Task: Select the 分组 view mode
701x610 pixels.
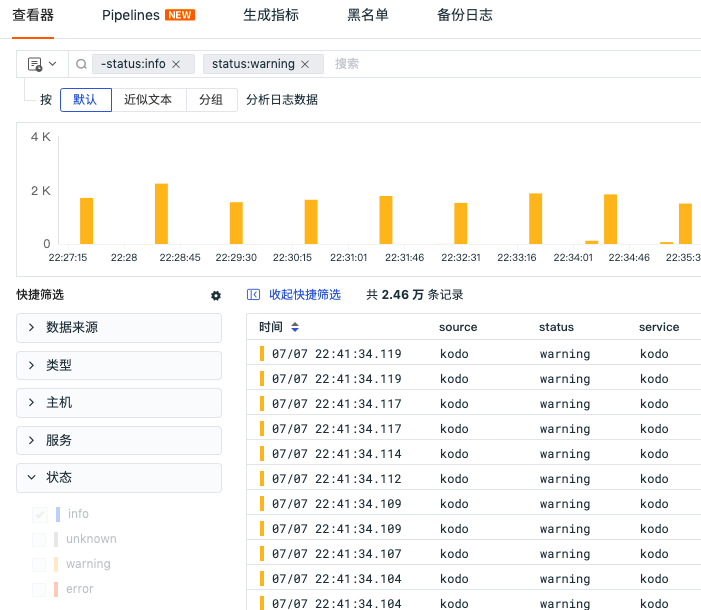Action: tap(211, 100)
